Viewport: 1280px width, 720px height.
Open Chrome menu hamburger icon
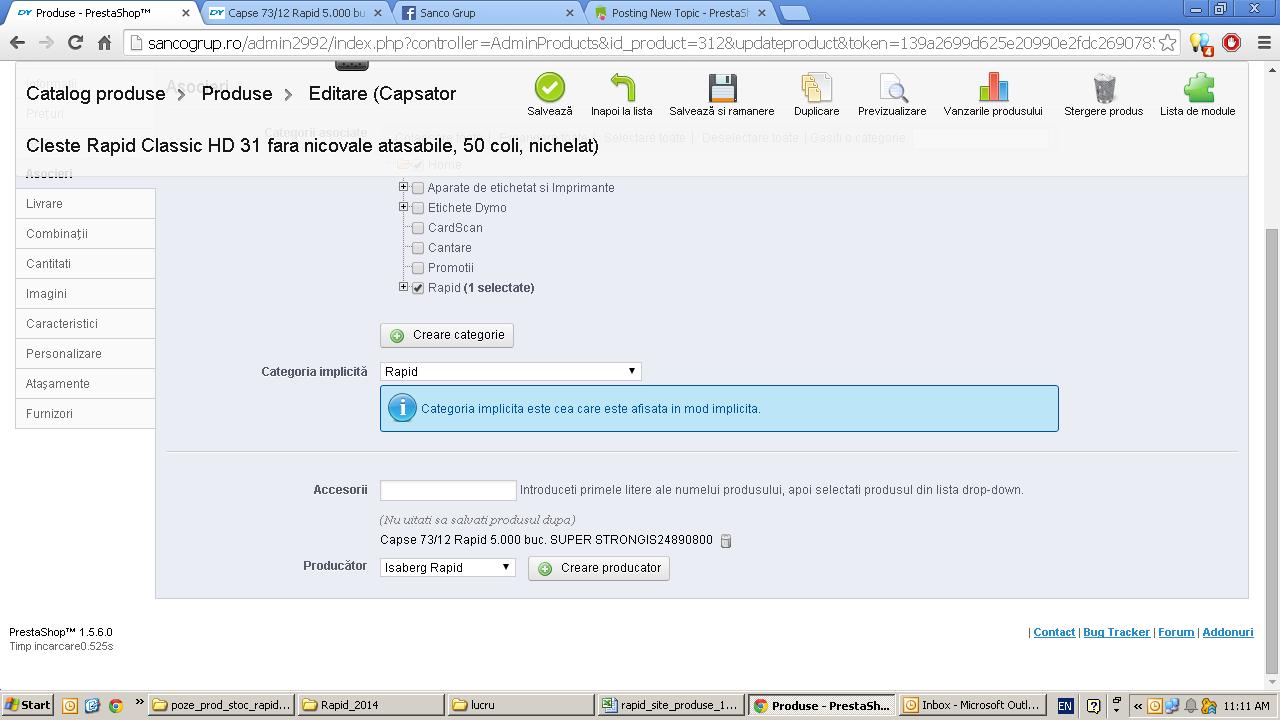[x=1262, y=43]
